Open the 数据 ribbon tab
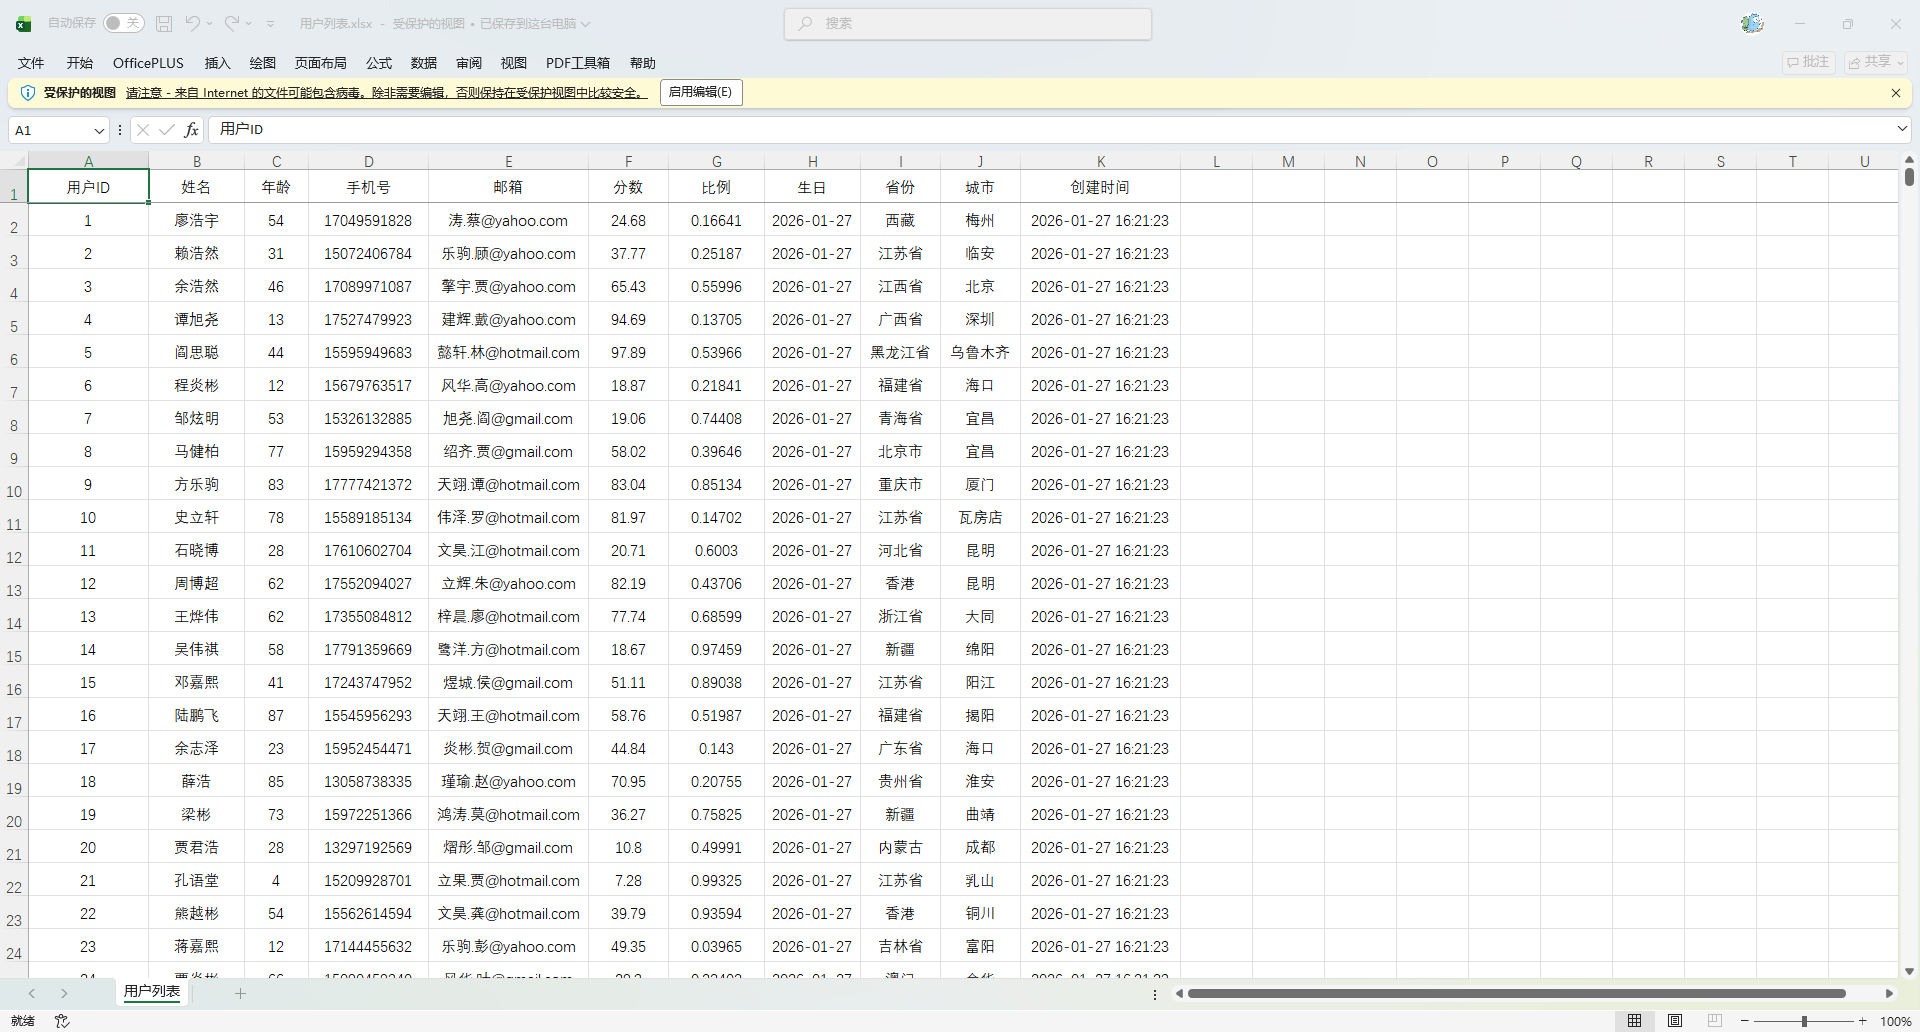1920x1032 pixels. tap(424, 63)
